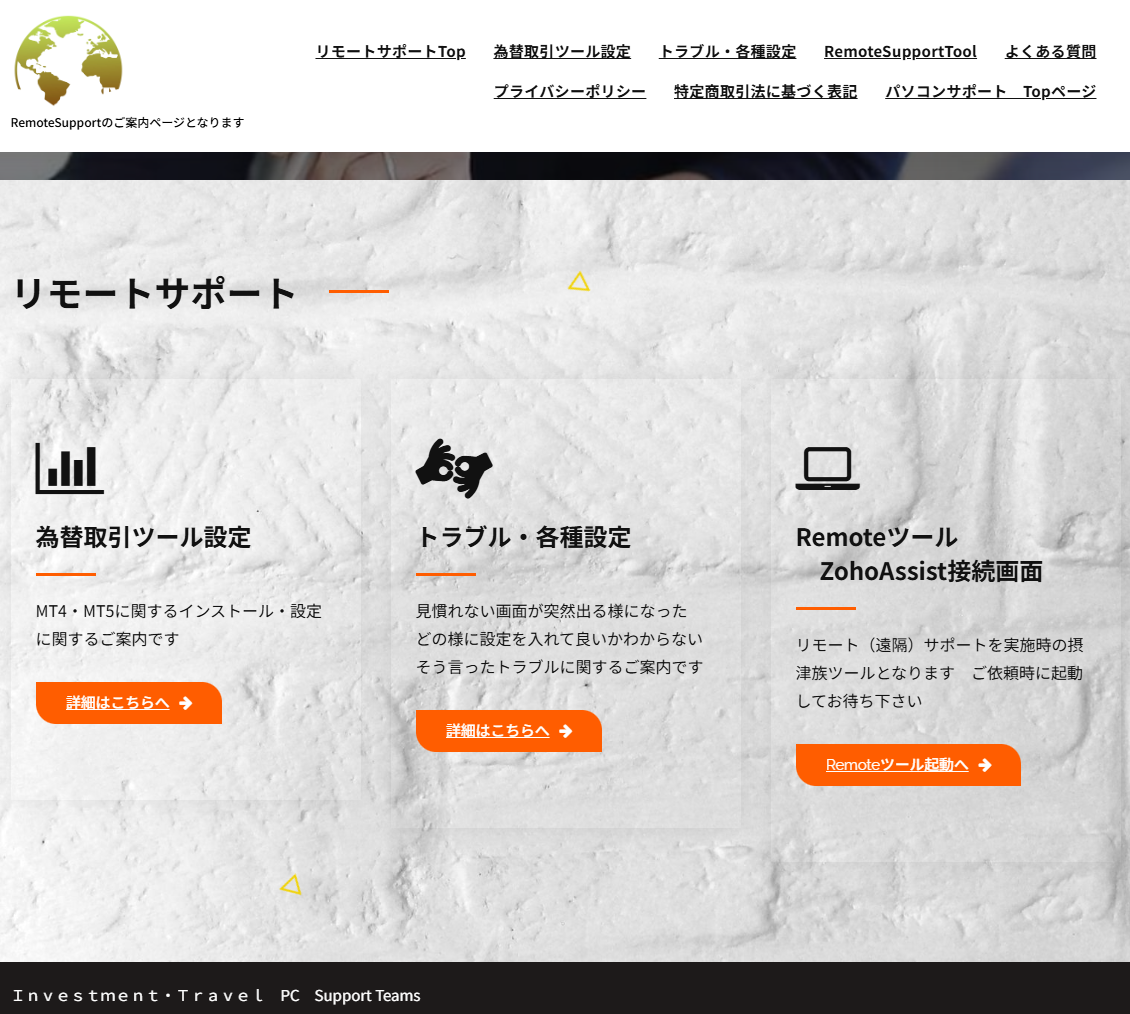
Task: Go to パソコンサポート Topページ link
Action: 991,92
